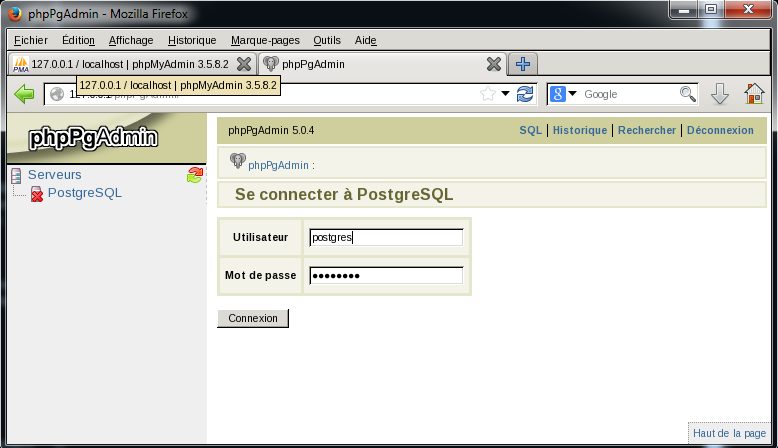This screenshot has width=778, height=448.
Task: Click the PostgreSQL server icon in tree
Action: [37, 193]
